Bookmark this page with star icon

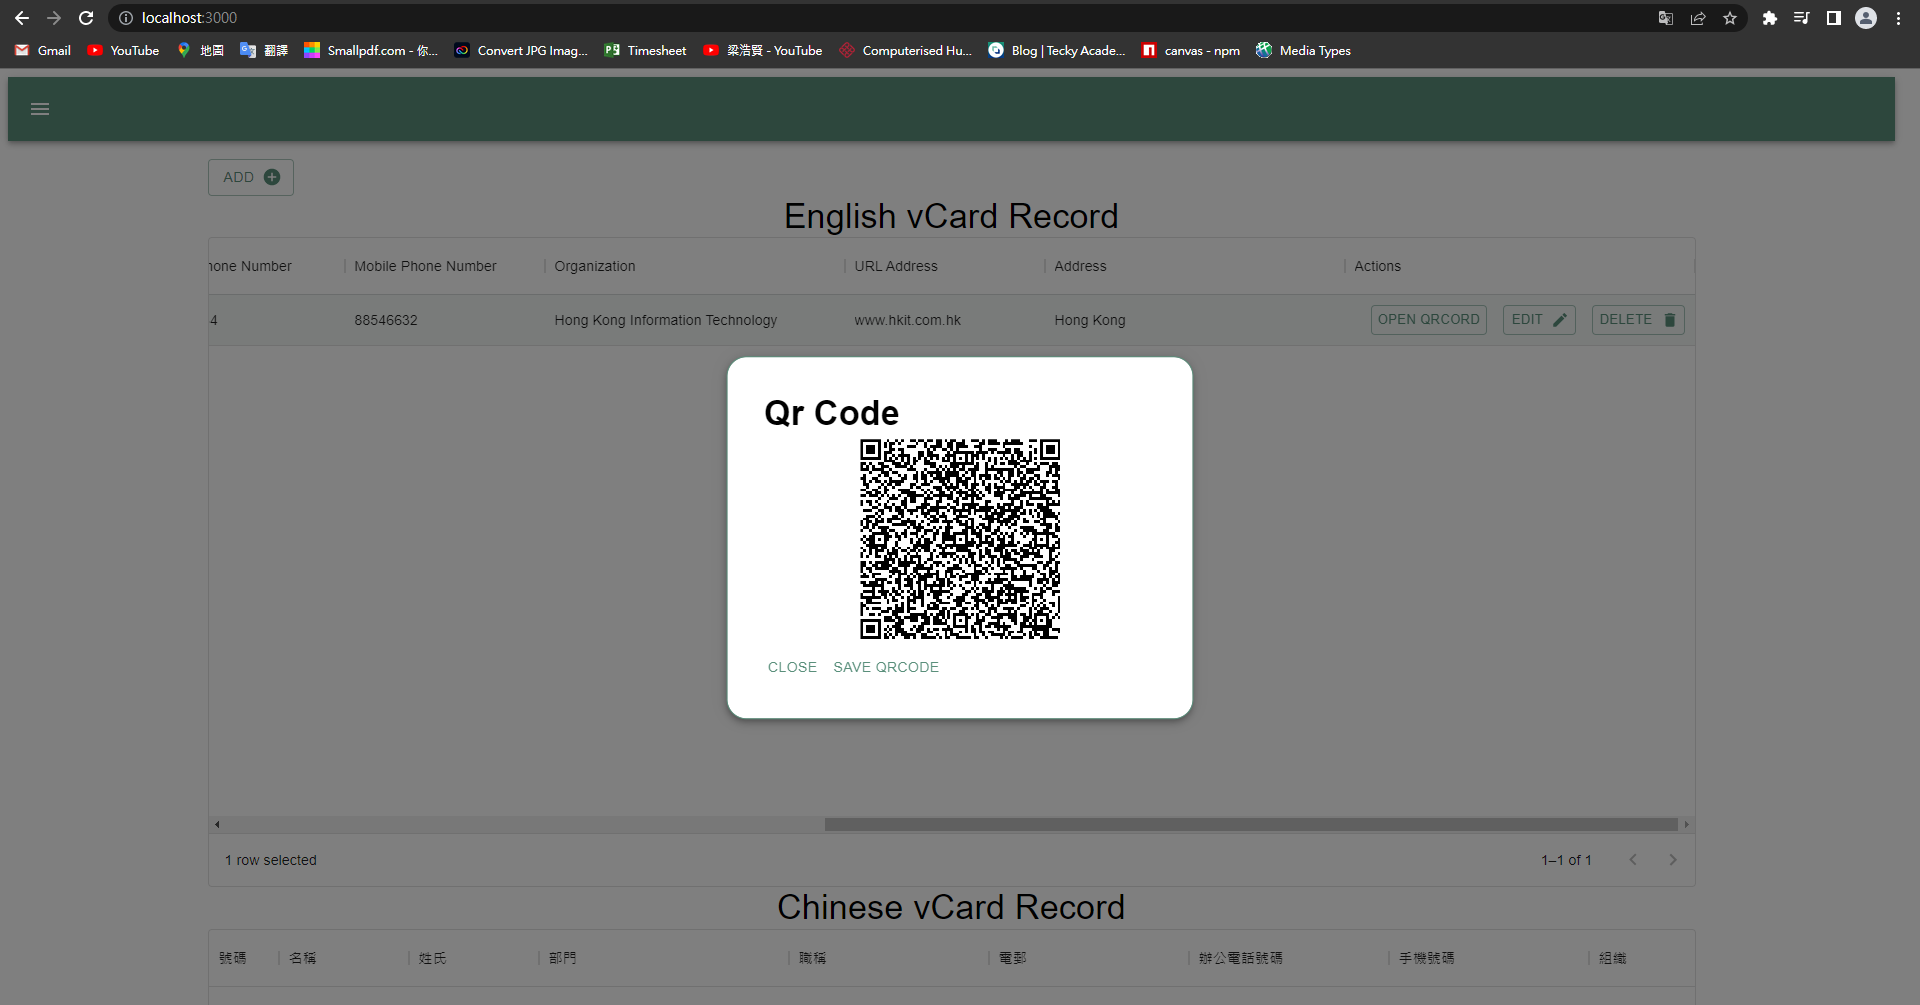coord(1730,18)
